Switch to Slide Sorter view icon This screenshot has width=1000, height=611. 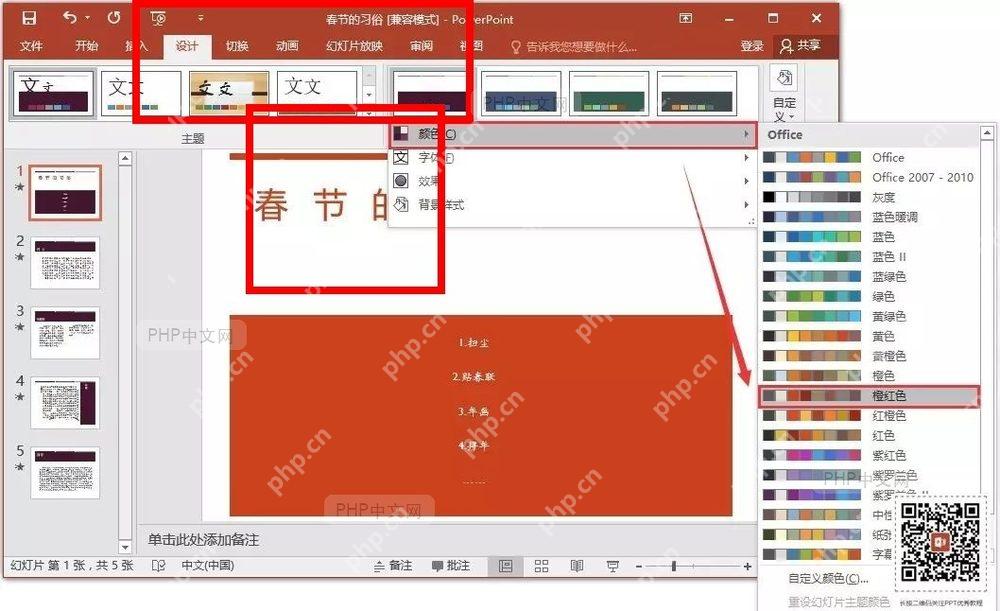tap(541, 566)
